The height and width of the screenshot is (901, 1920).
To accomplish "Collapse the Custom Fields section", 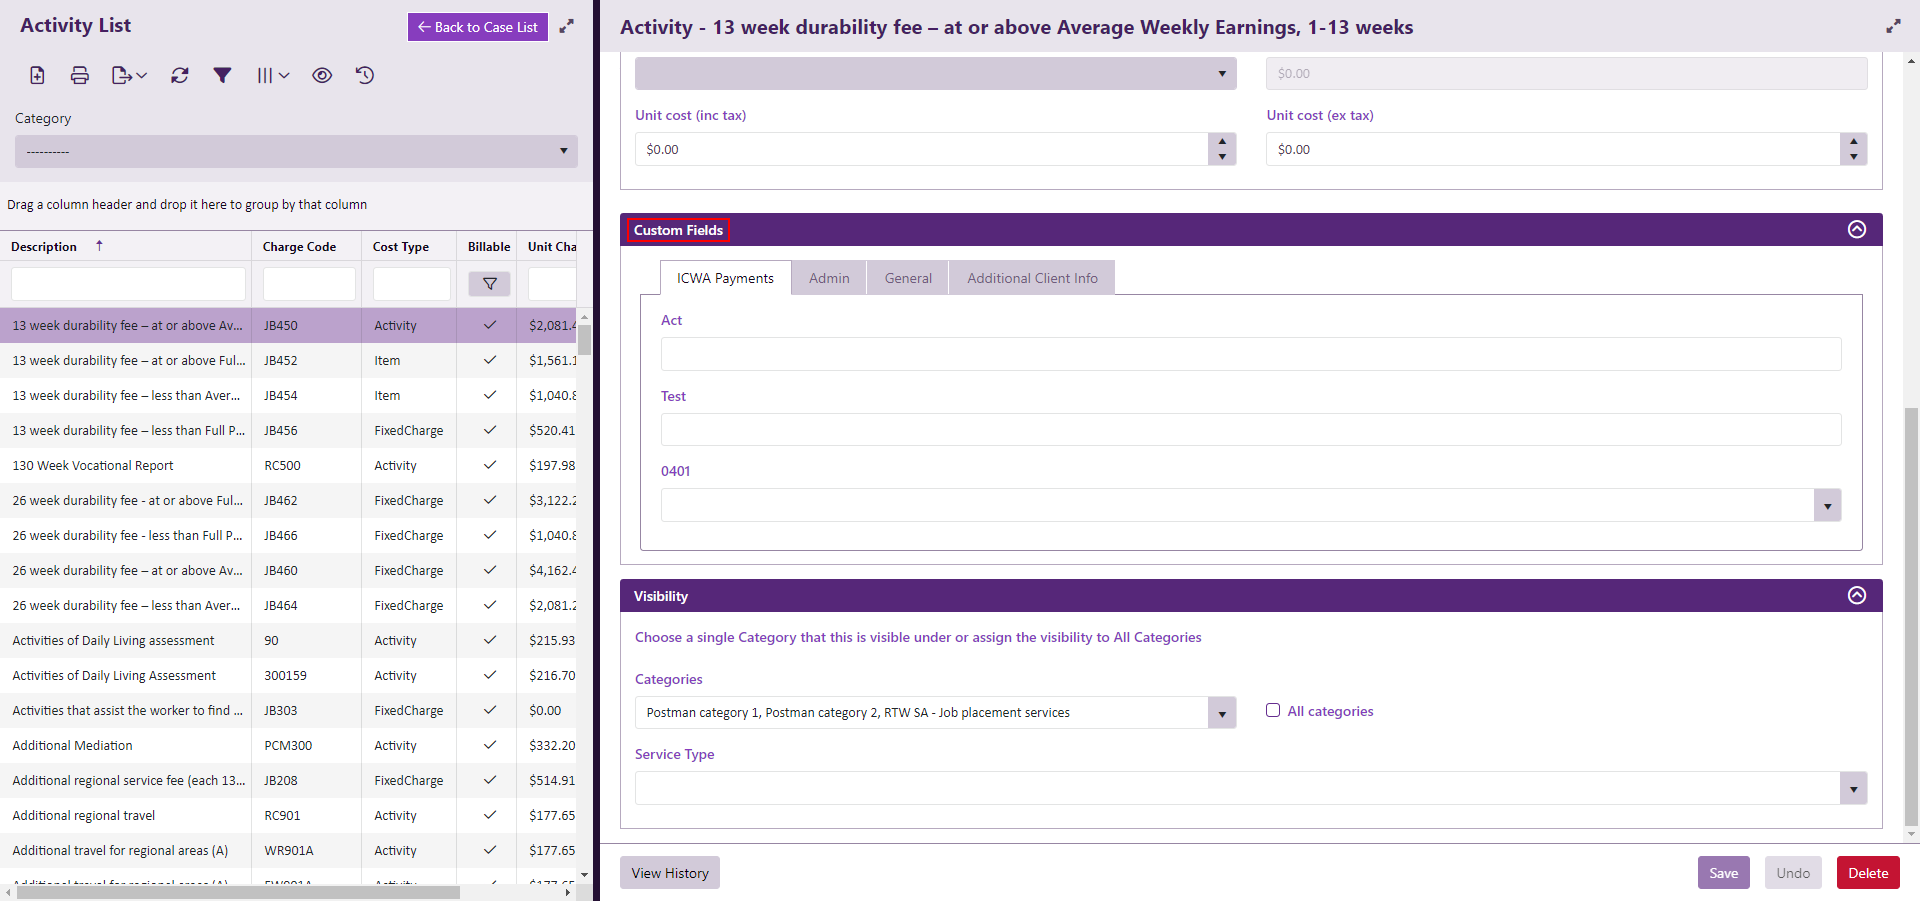I will pyautogui.click(x=1856, y=230).
